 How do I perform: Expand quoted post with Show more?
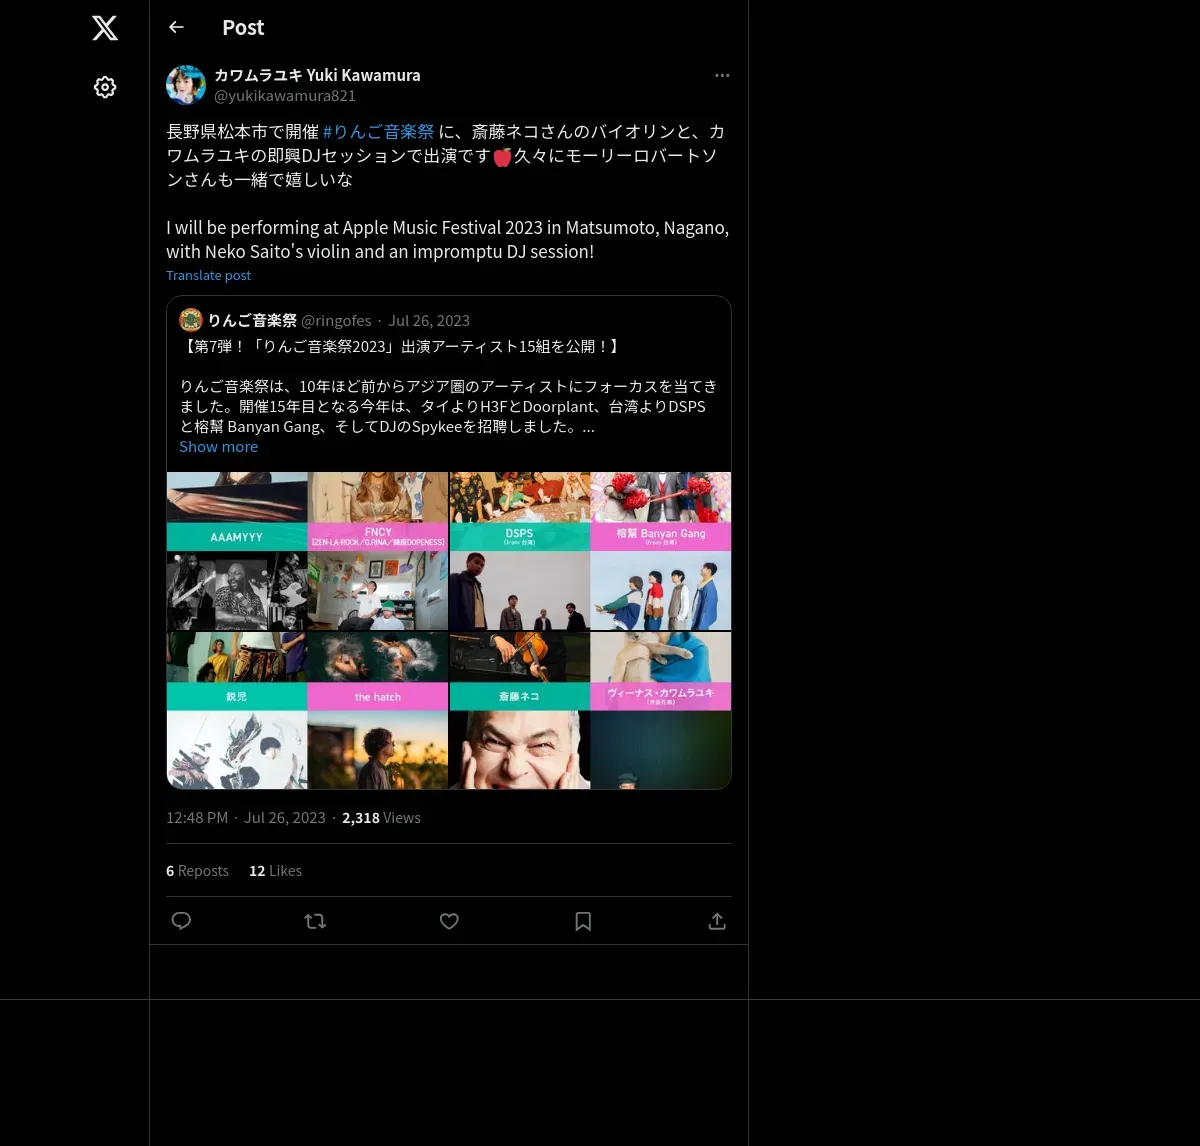point(218,447)
